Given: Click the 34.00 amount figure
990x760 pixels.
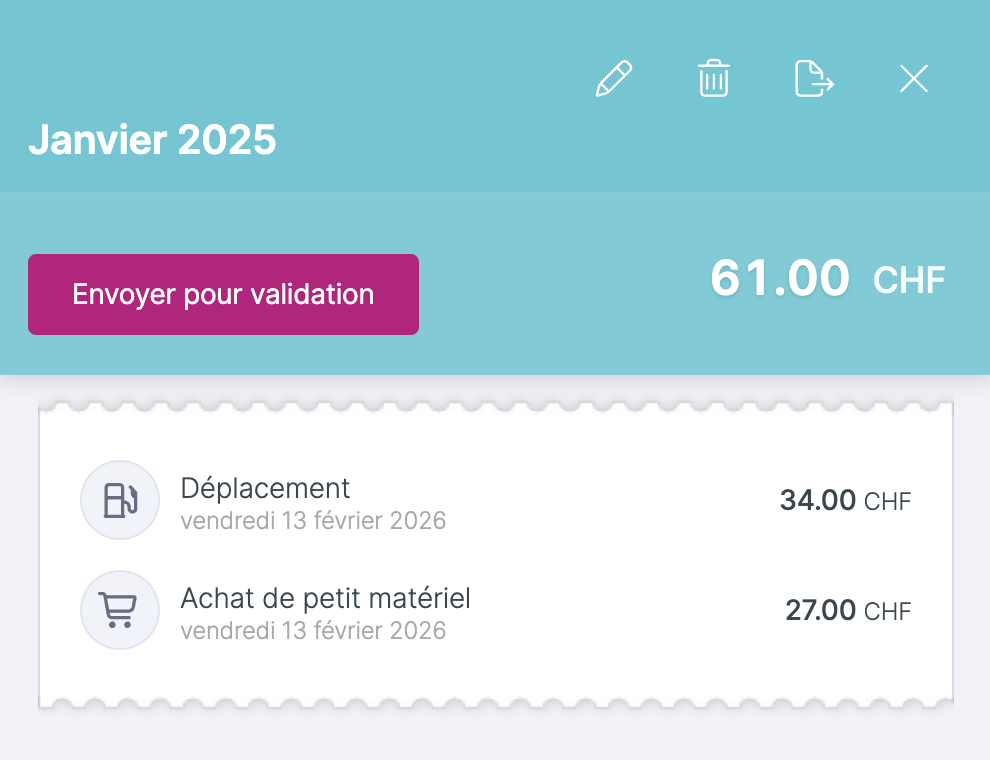Looking at the screenshot, I should (817, 500).
